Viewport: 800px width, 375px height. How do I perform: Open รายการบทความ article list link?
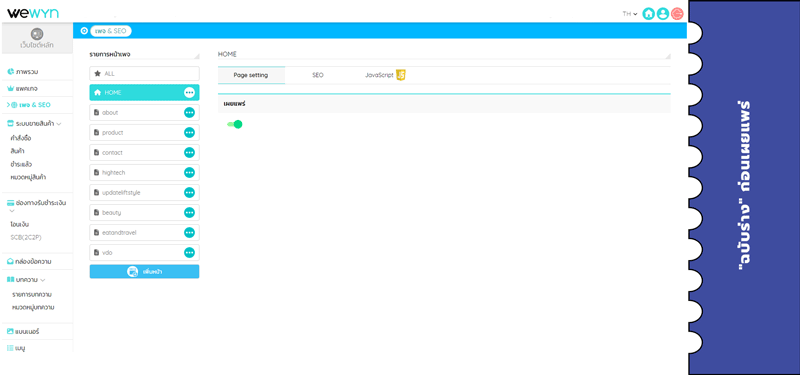[x=32, y=294]
